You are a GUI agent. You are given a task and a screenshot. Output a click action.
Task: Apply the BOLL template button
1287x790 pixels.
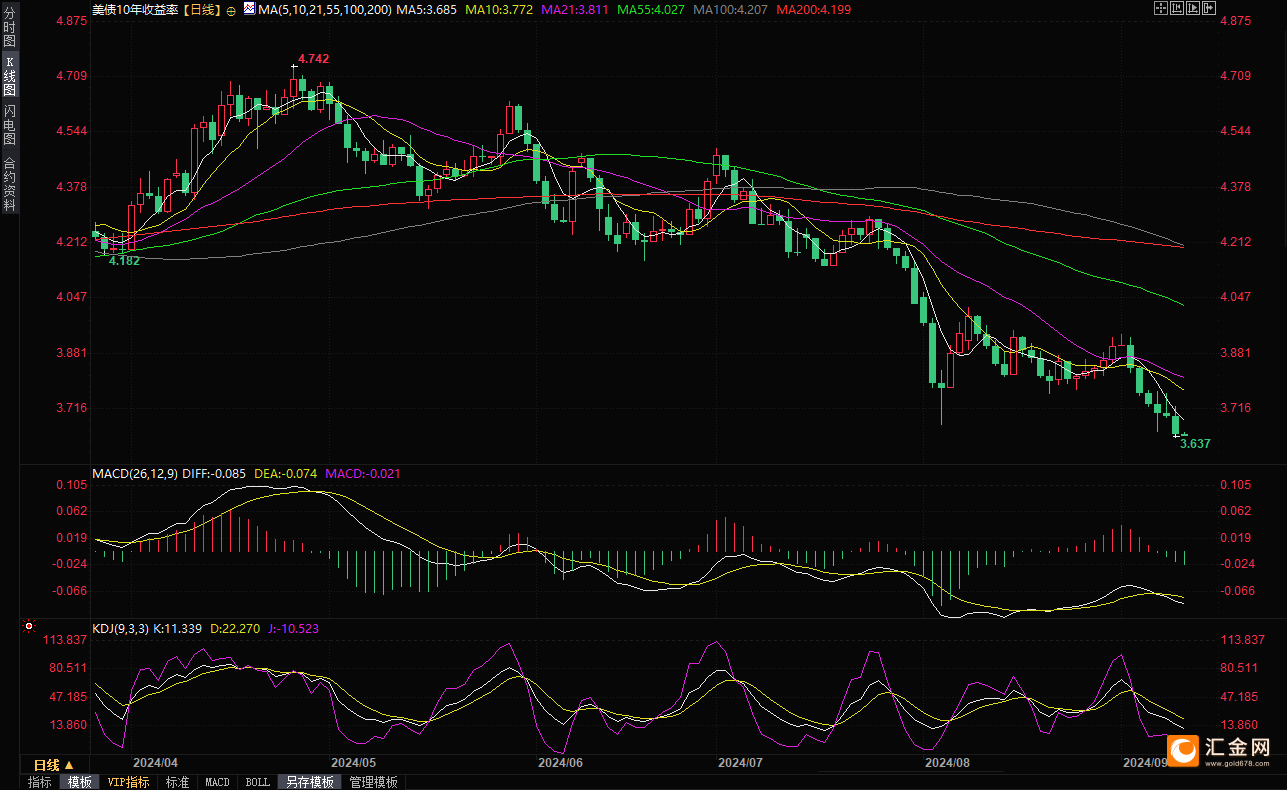pyautogui.click(x=257, y=782)
